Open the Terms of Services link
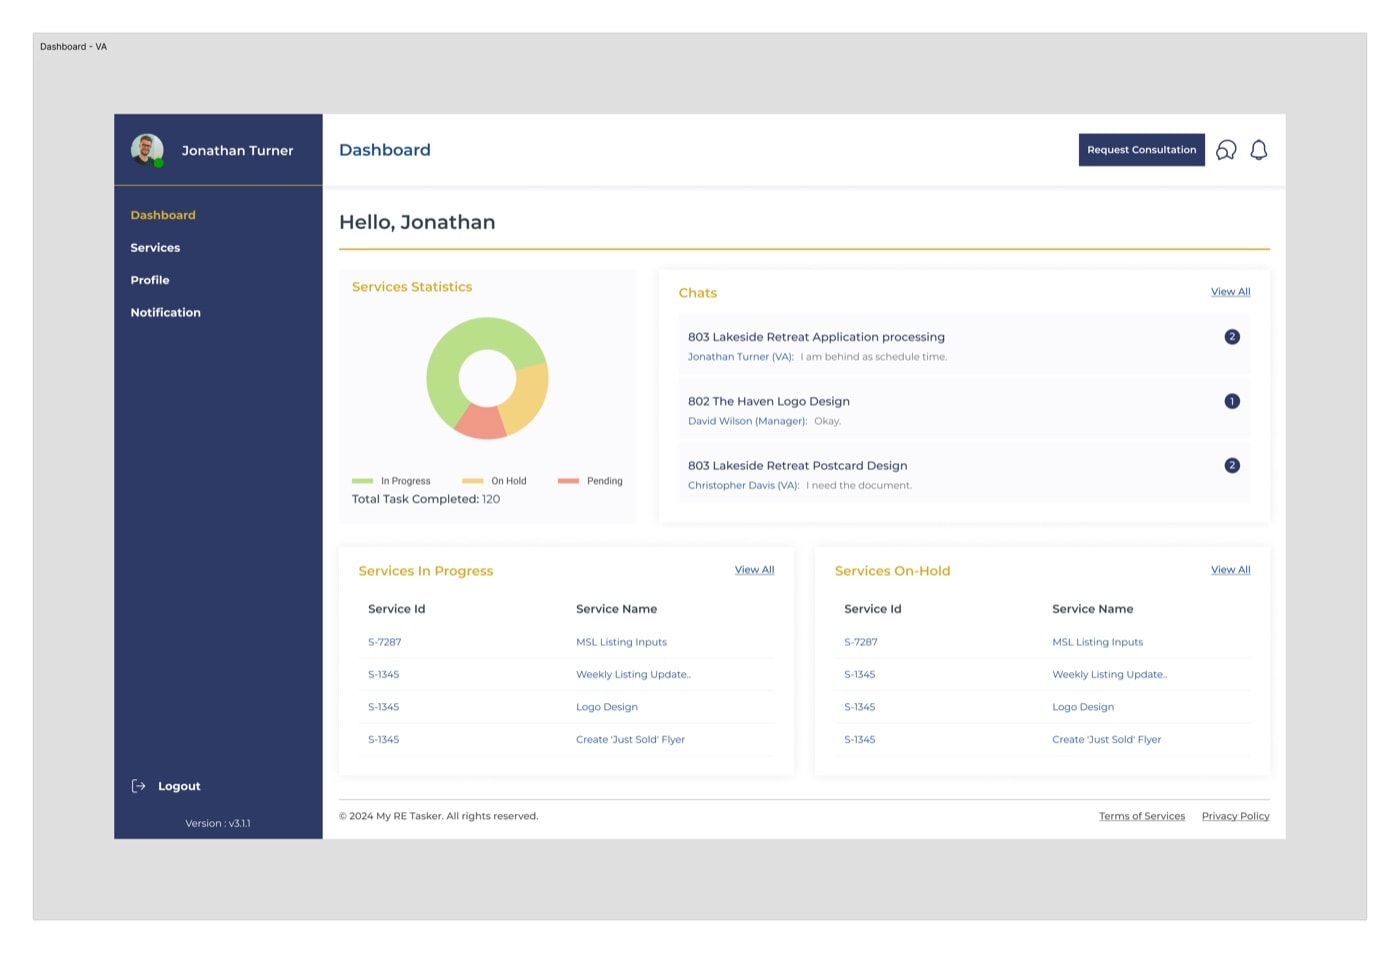Viewport: 1400px width, 953px height. [x=1142, y=816]
